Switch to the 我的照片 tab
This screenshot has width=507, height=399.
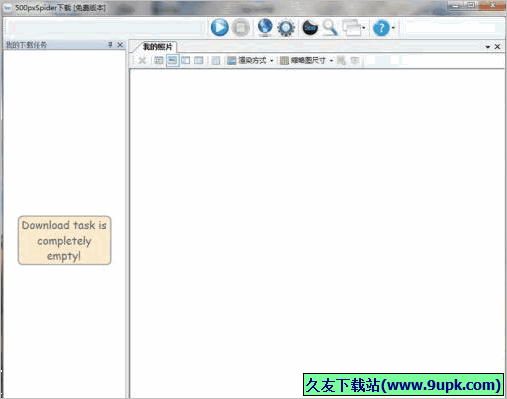point(157,47)
